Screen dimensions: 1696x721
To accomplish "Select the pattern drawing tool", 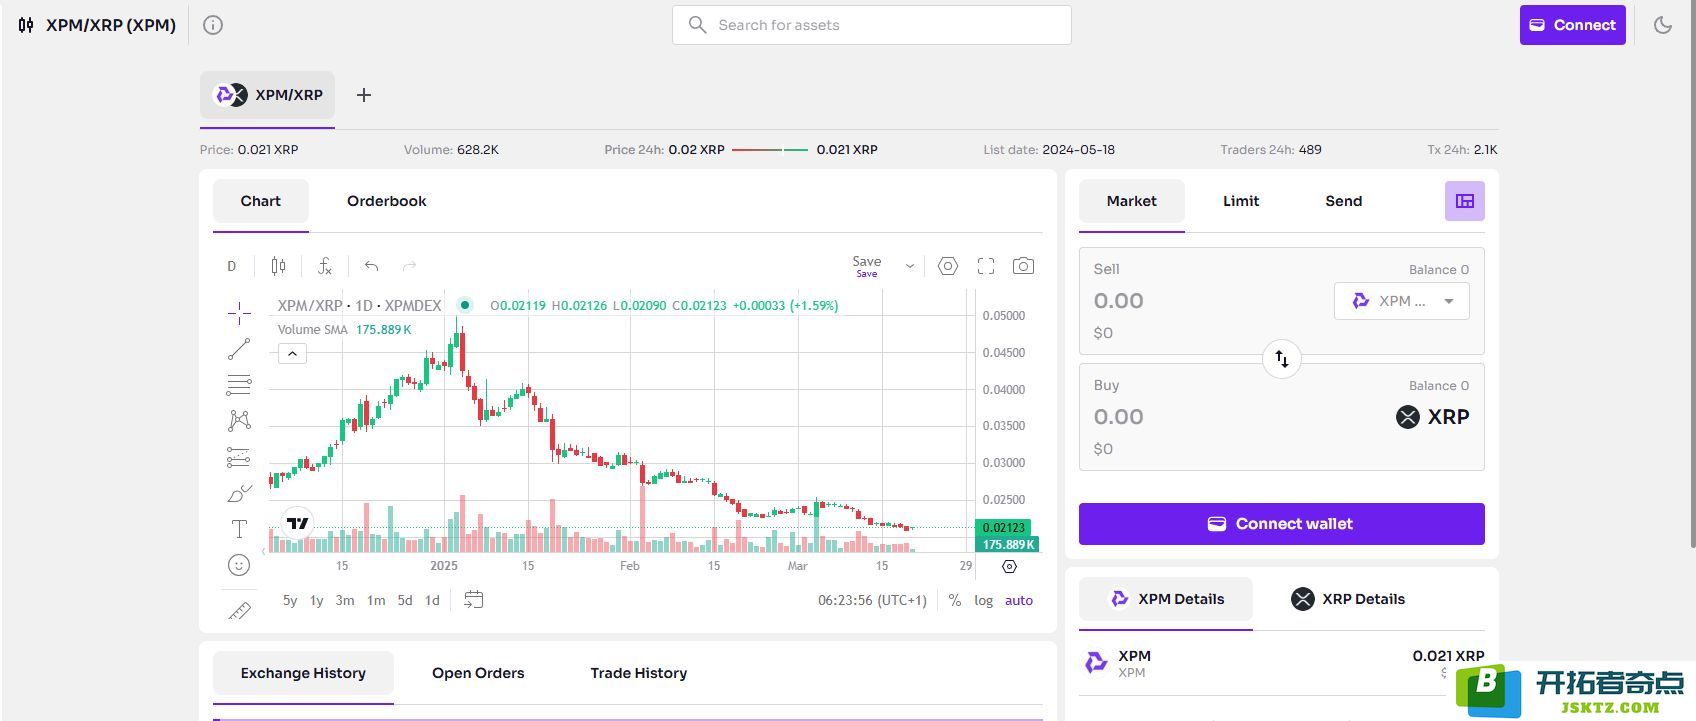I will click(239, 421).
